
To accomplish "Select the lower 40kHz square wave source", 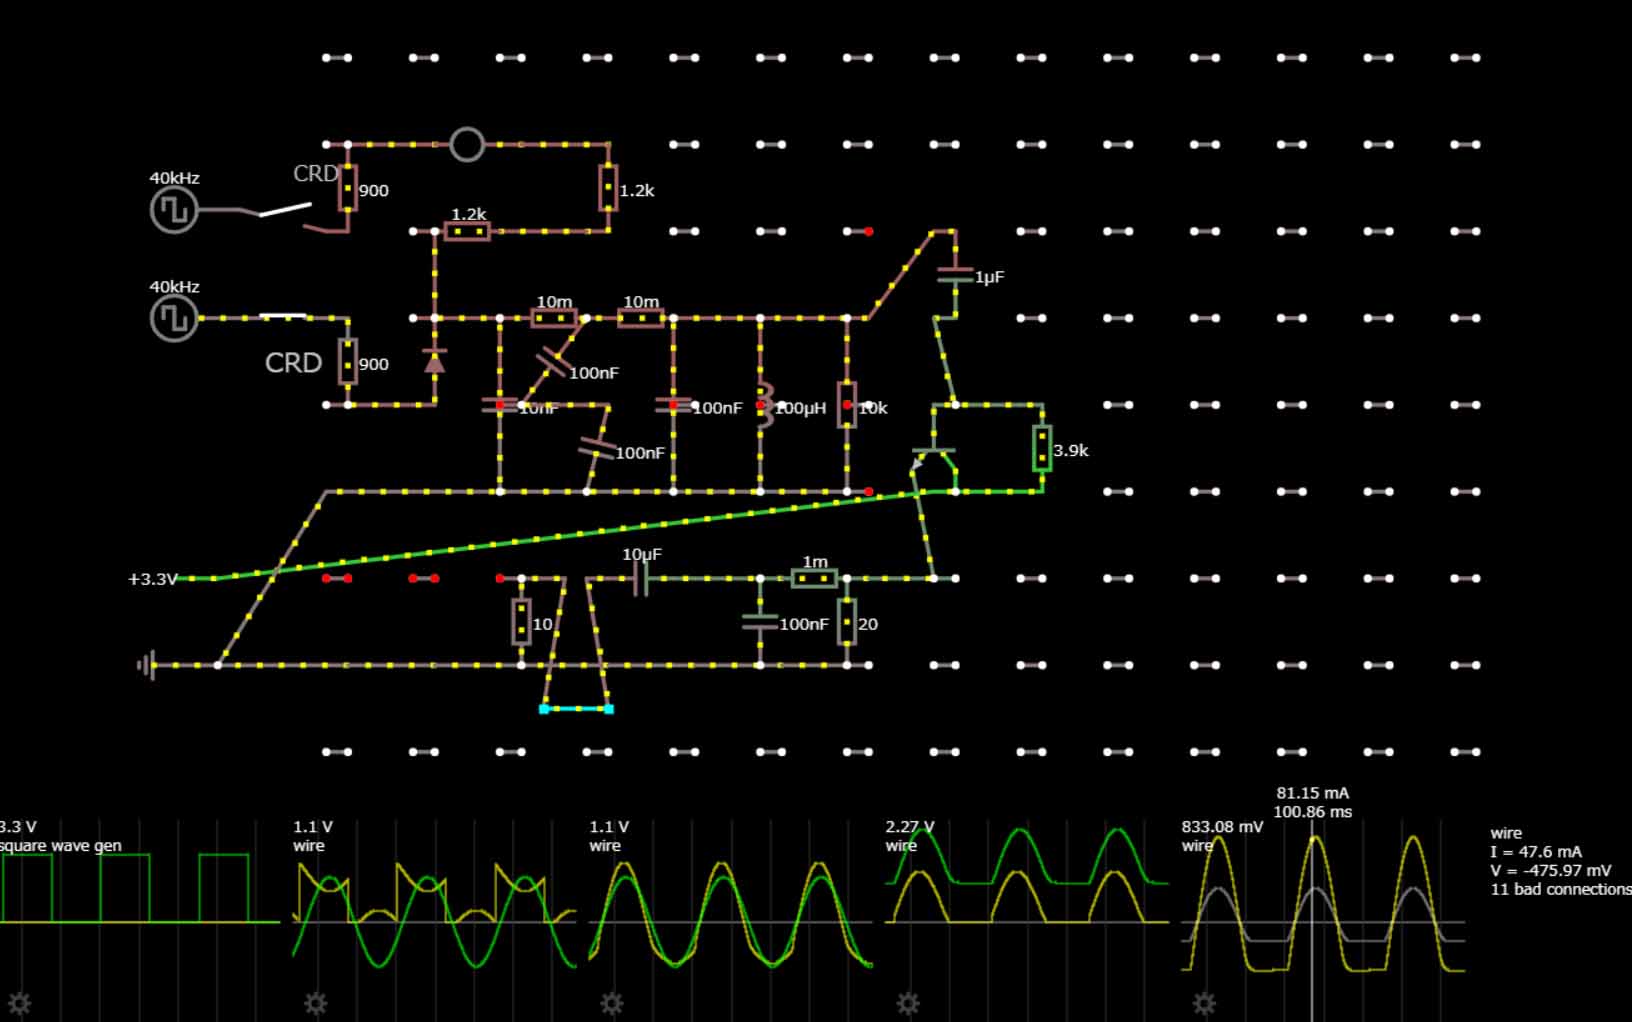I will 174,319.
